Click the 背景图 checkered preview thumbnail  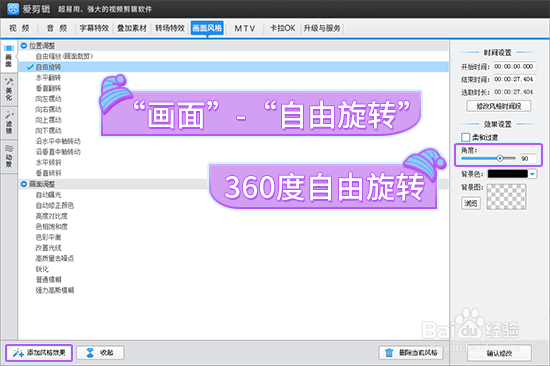click(x=507, y=197)
